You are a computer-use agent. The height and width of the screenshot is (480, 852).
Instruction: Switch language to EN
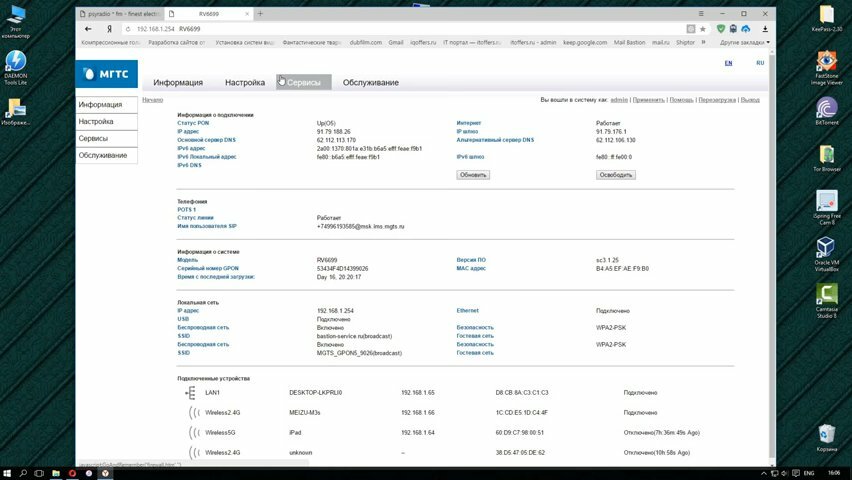click(x=728, y=63)
